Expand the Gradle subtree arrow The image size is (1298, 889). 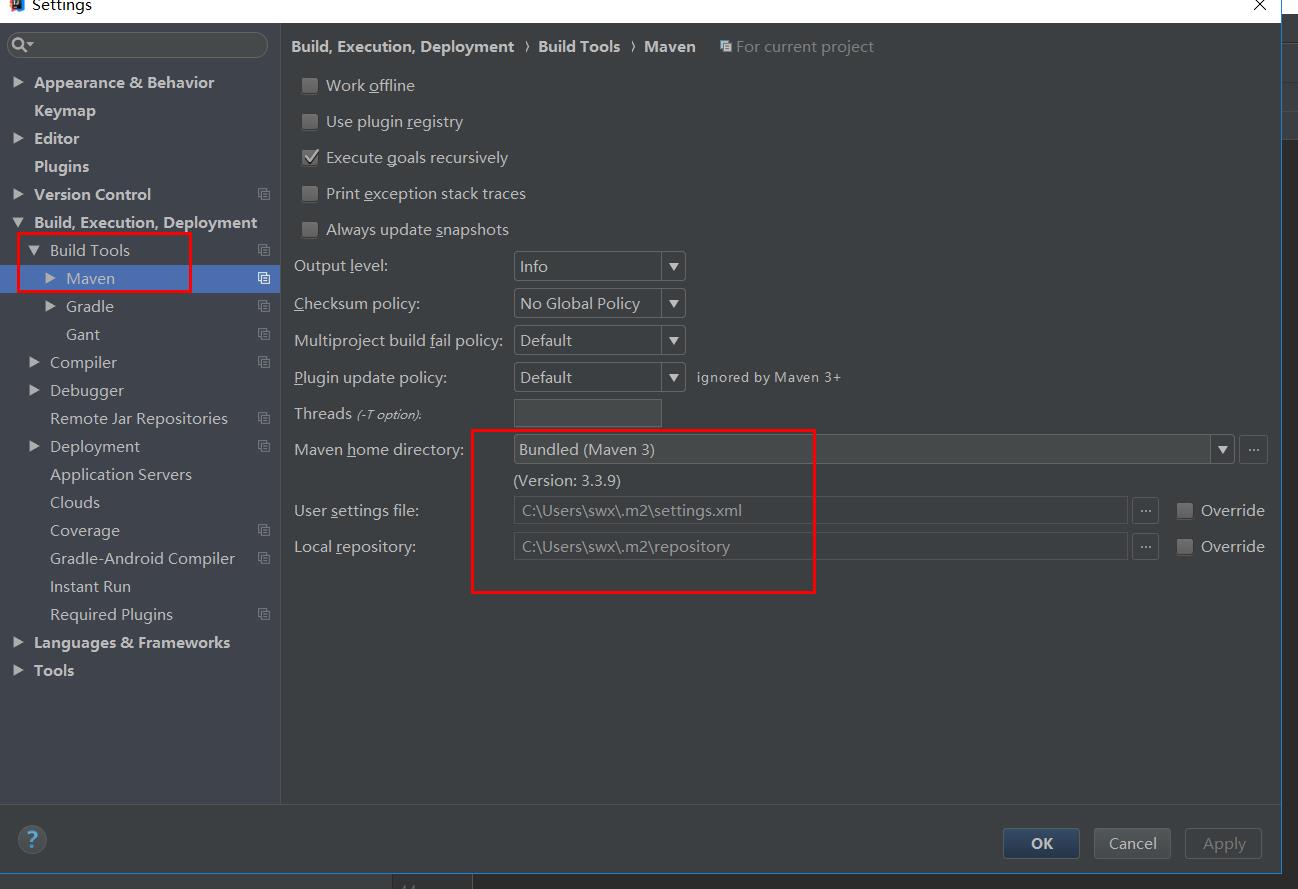50,306
